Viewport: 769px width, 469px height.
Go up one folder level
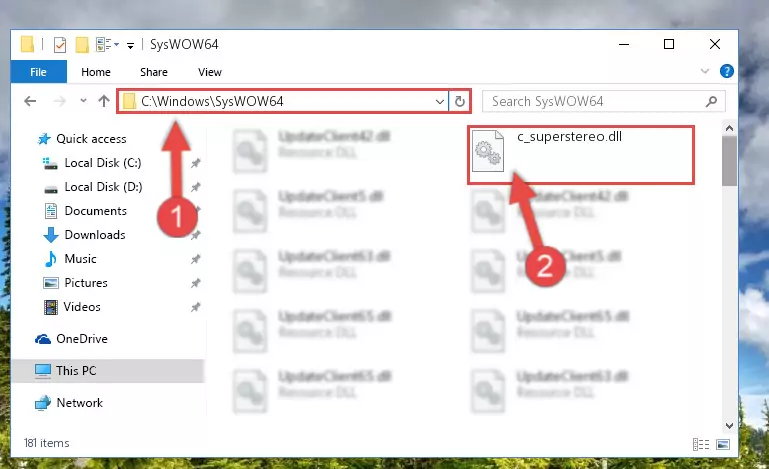click(103, 101)
